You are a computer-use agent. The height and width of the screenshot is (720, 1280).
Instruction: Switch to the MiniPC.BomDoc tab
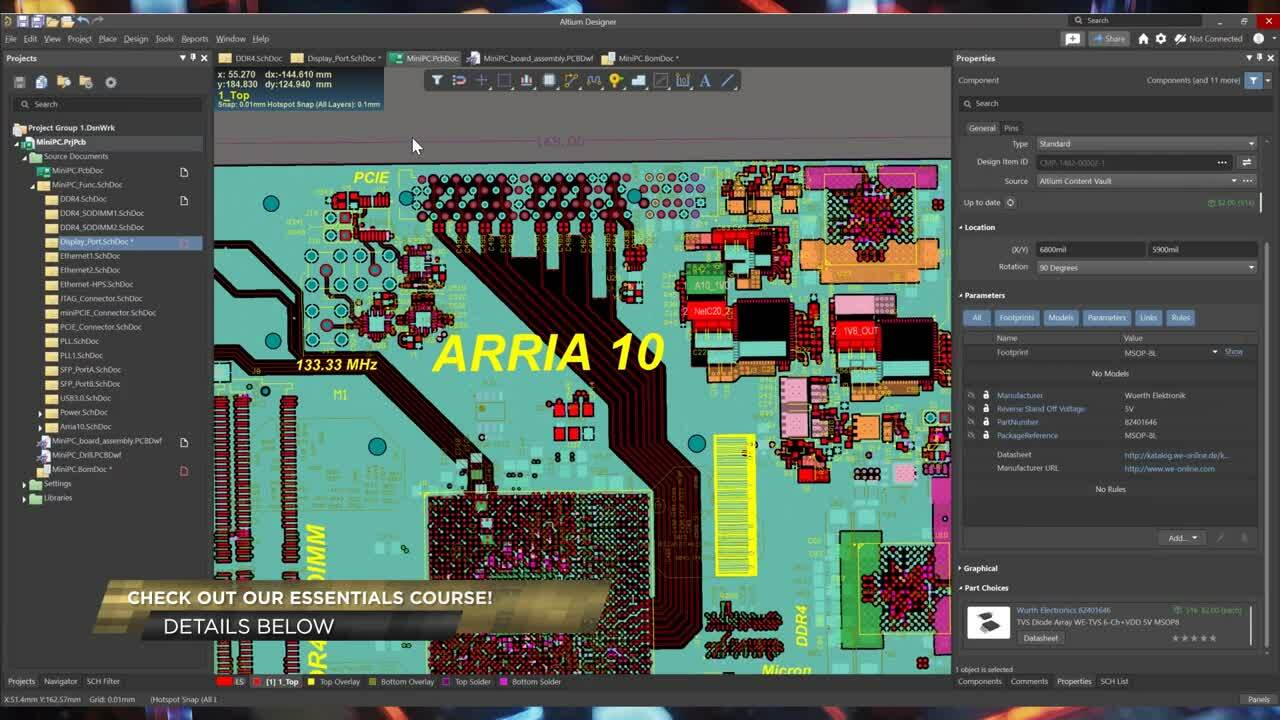tap(646, 58)
